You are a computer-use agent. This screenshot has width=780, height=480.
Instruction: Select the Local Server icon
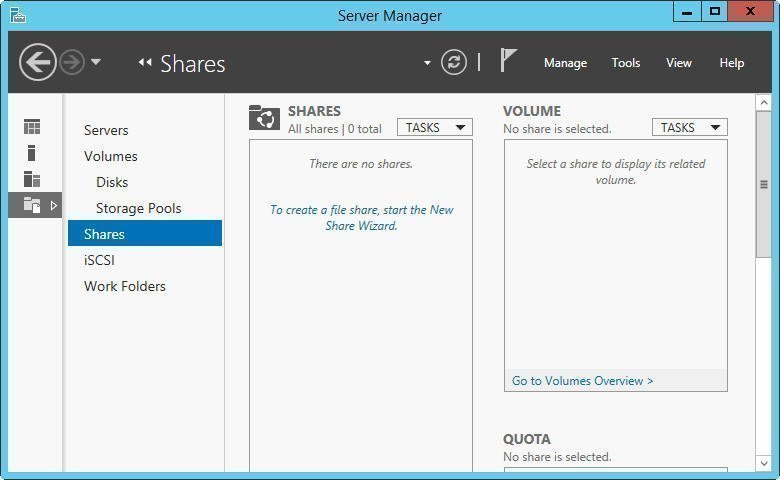(x=32, y=153)
